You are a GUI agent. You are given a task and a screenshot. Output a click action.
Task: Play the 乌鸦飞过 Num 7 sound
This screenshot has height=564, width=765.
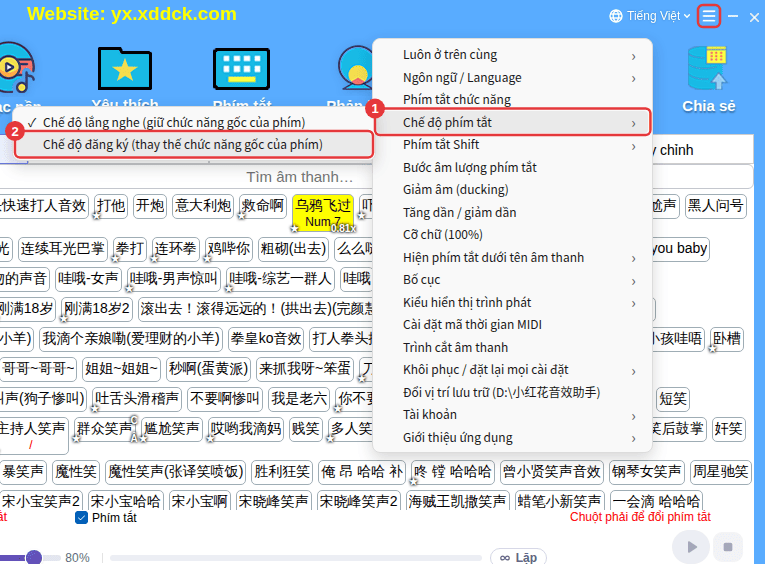[323, 213]
